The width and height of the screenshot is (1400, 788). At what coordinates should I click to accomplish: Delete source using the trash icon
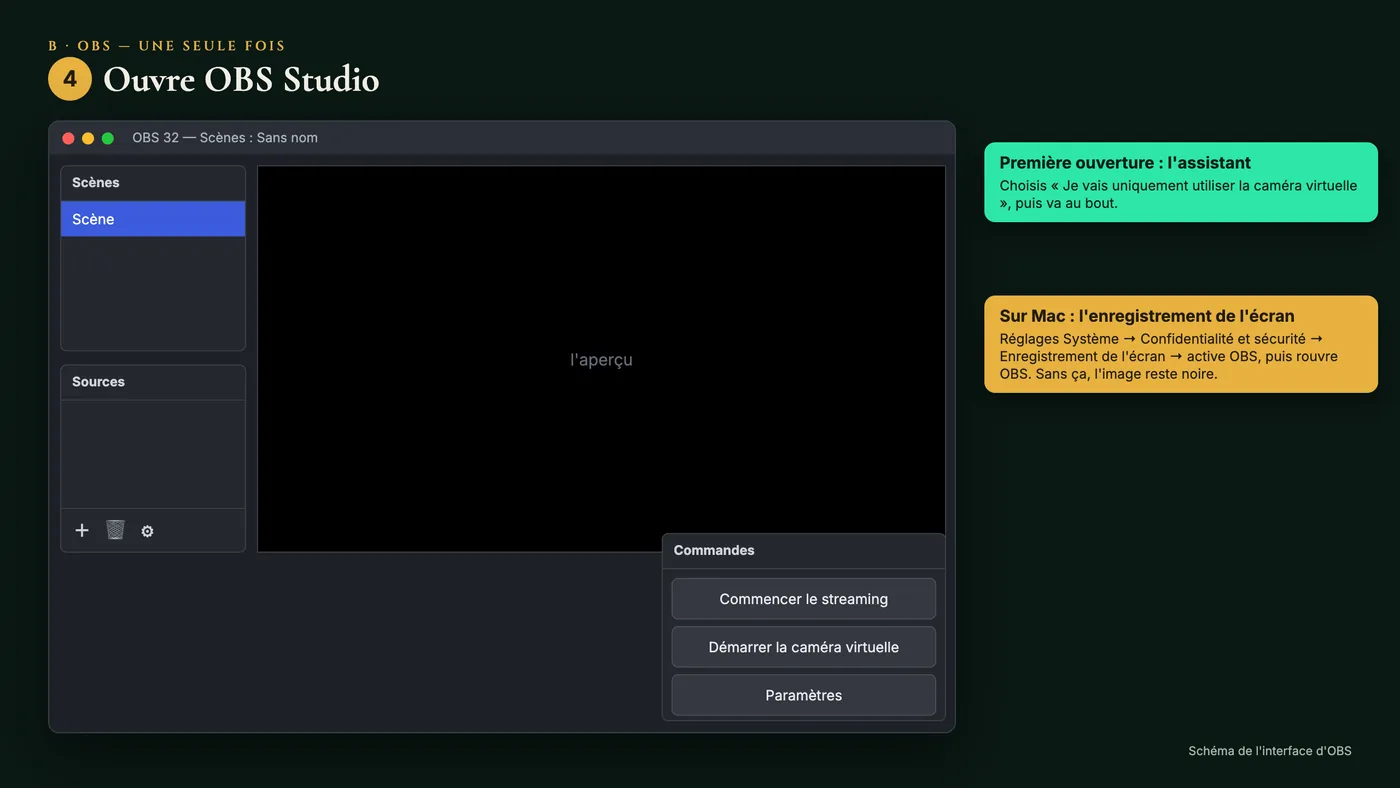click(115, 530)
